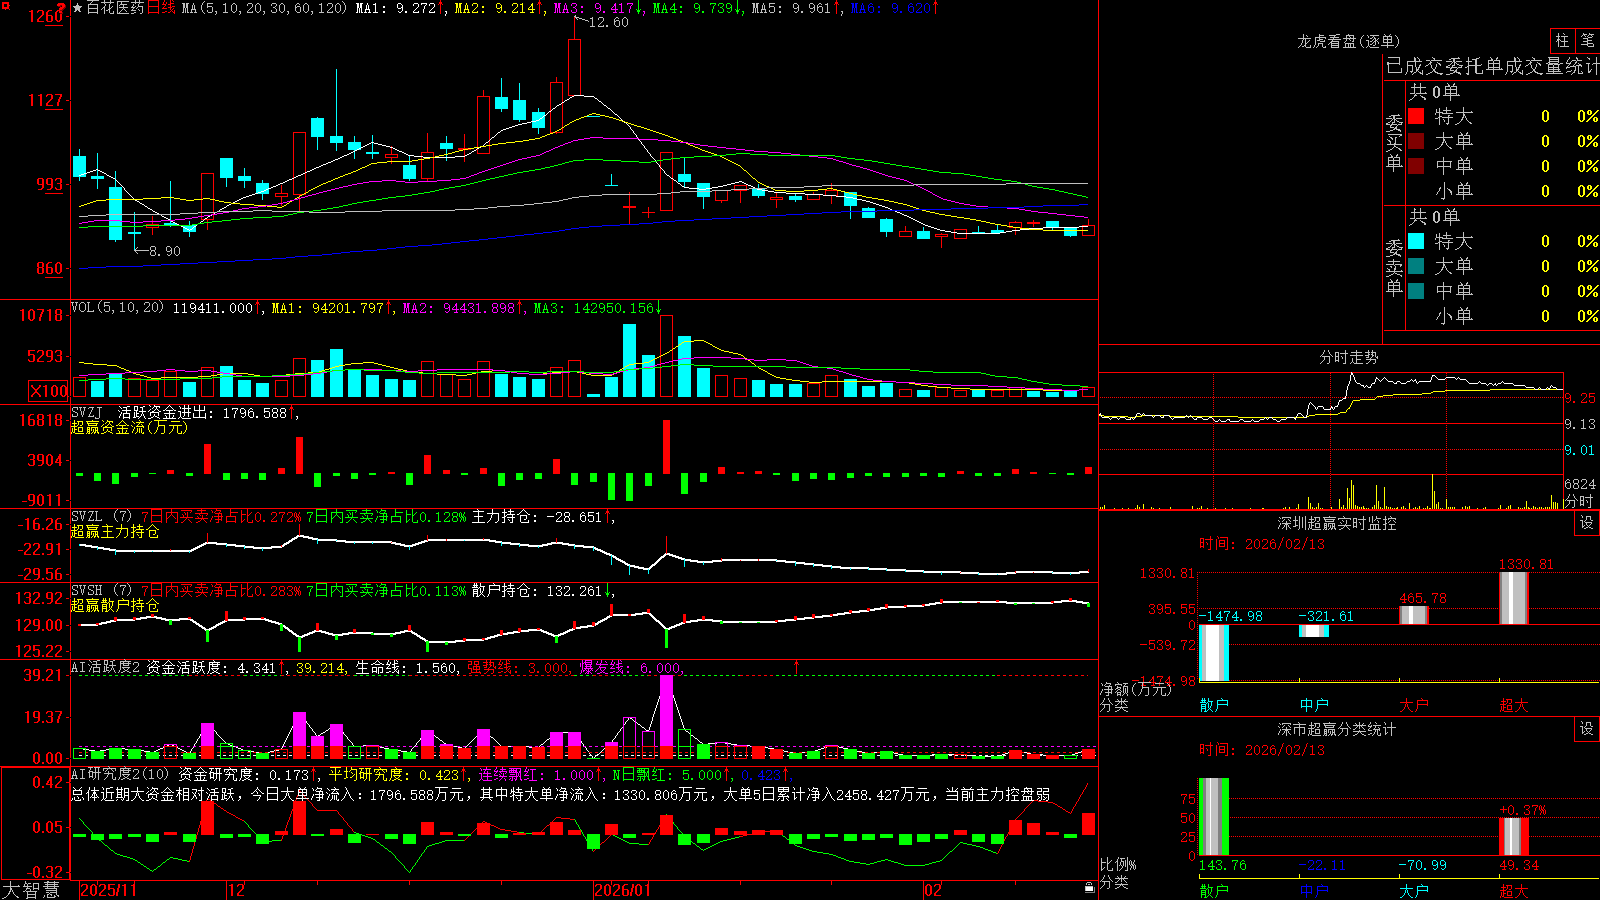1600x900 pixels.
Task: Click the star icon beside 百花医药
Action: (78, 8)
